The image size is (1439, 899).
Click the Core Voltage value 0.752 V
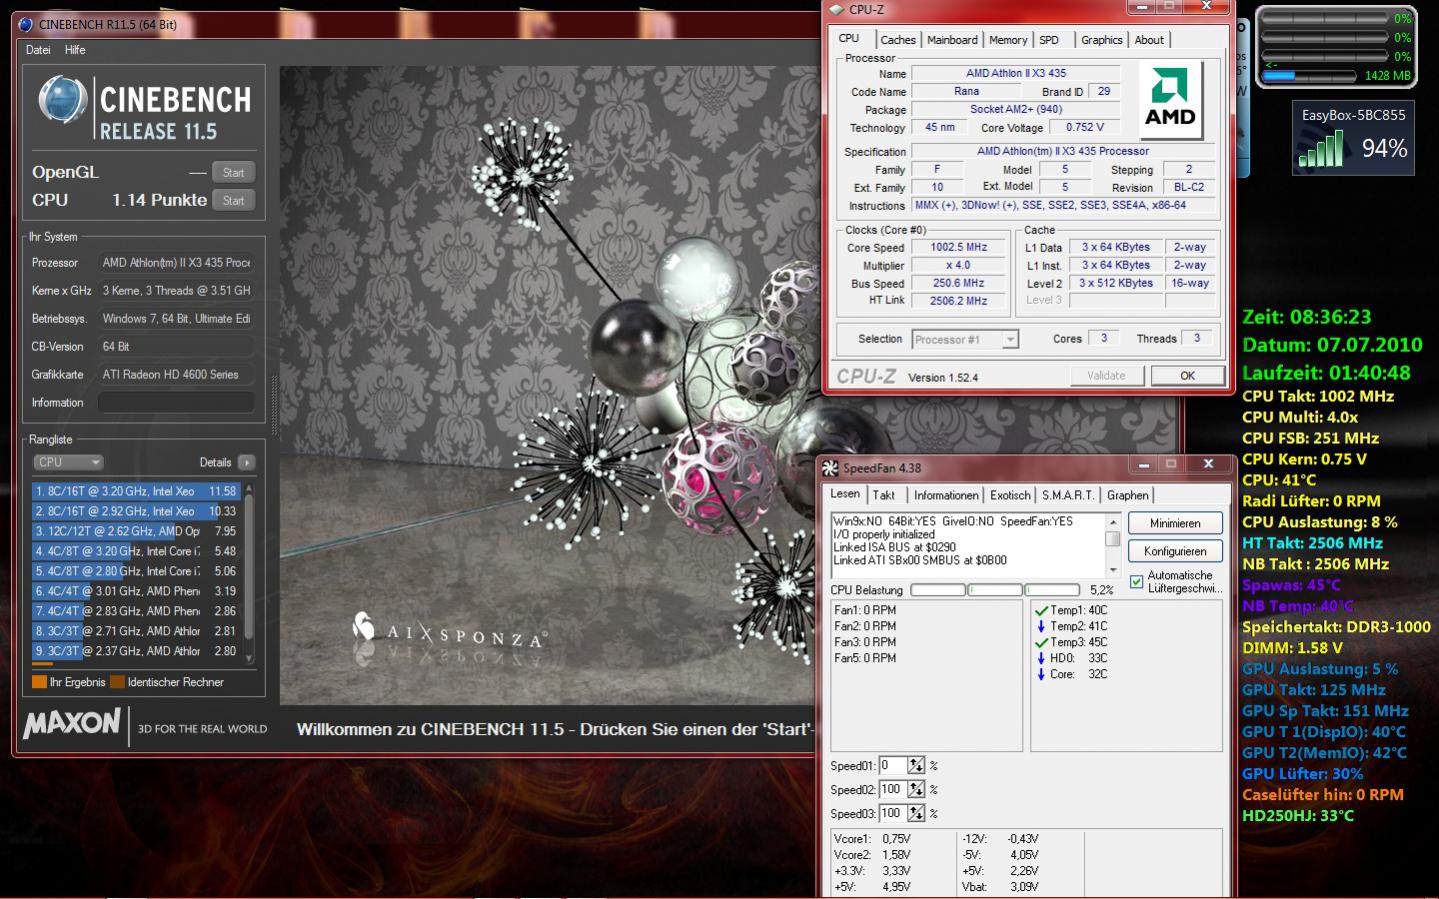pyautogui.click(x=1085, y=127)
